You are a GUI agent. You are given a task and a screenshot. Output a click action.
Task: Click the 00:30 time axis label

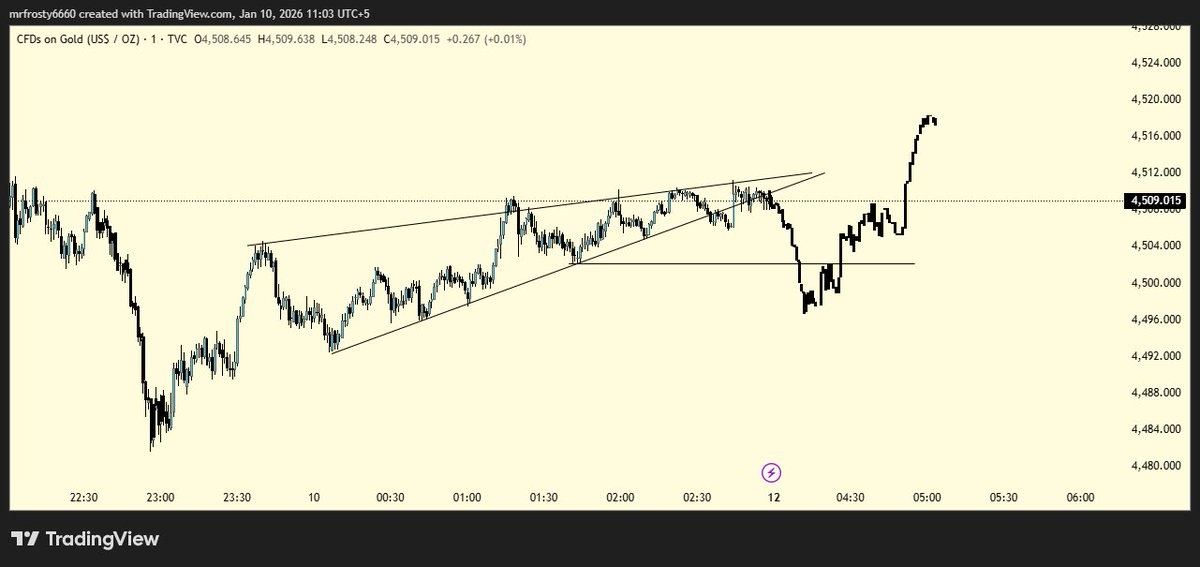[x=390, y=497]
